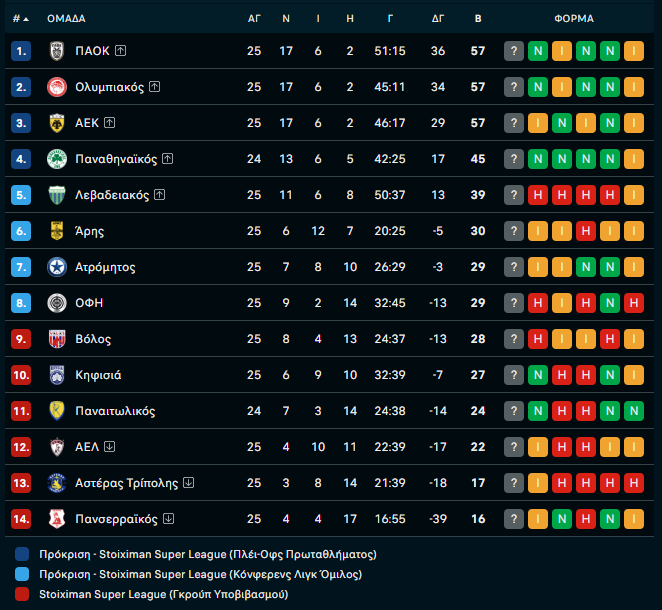Click the Olympiacos team crest icon
This screenshot has width=662, height=610.
point(56,87)
